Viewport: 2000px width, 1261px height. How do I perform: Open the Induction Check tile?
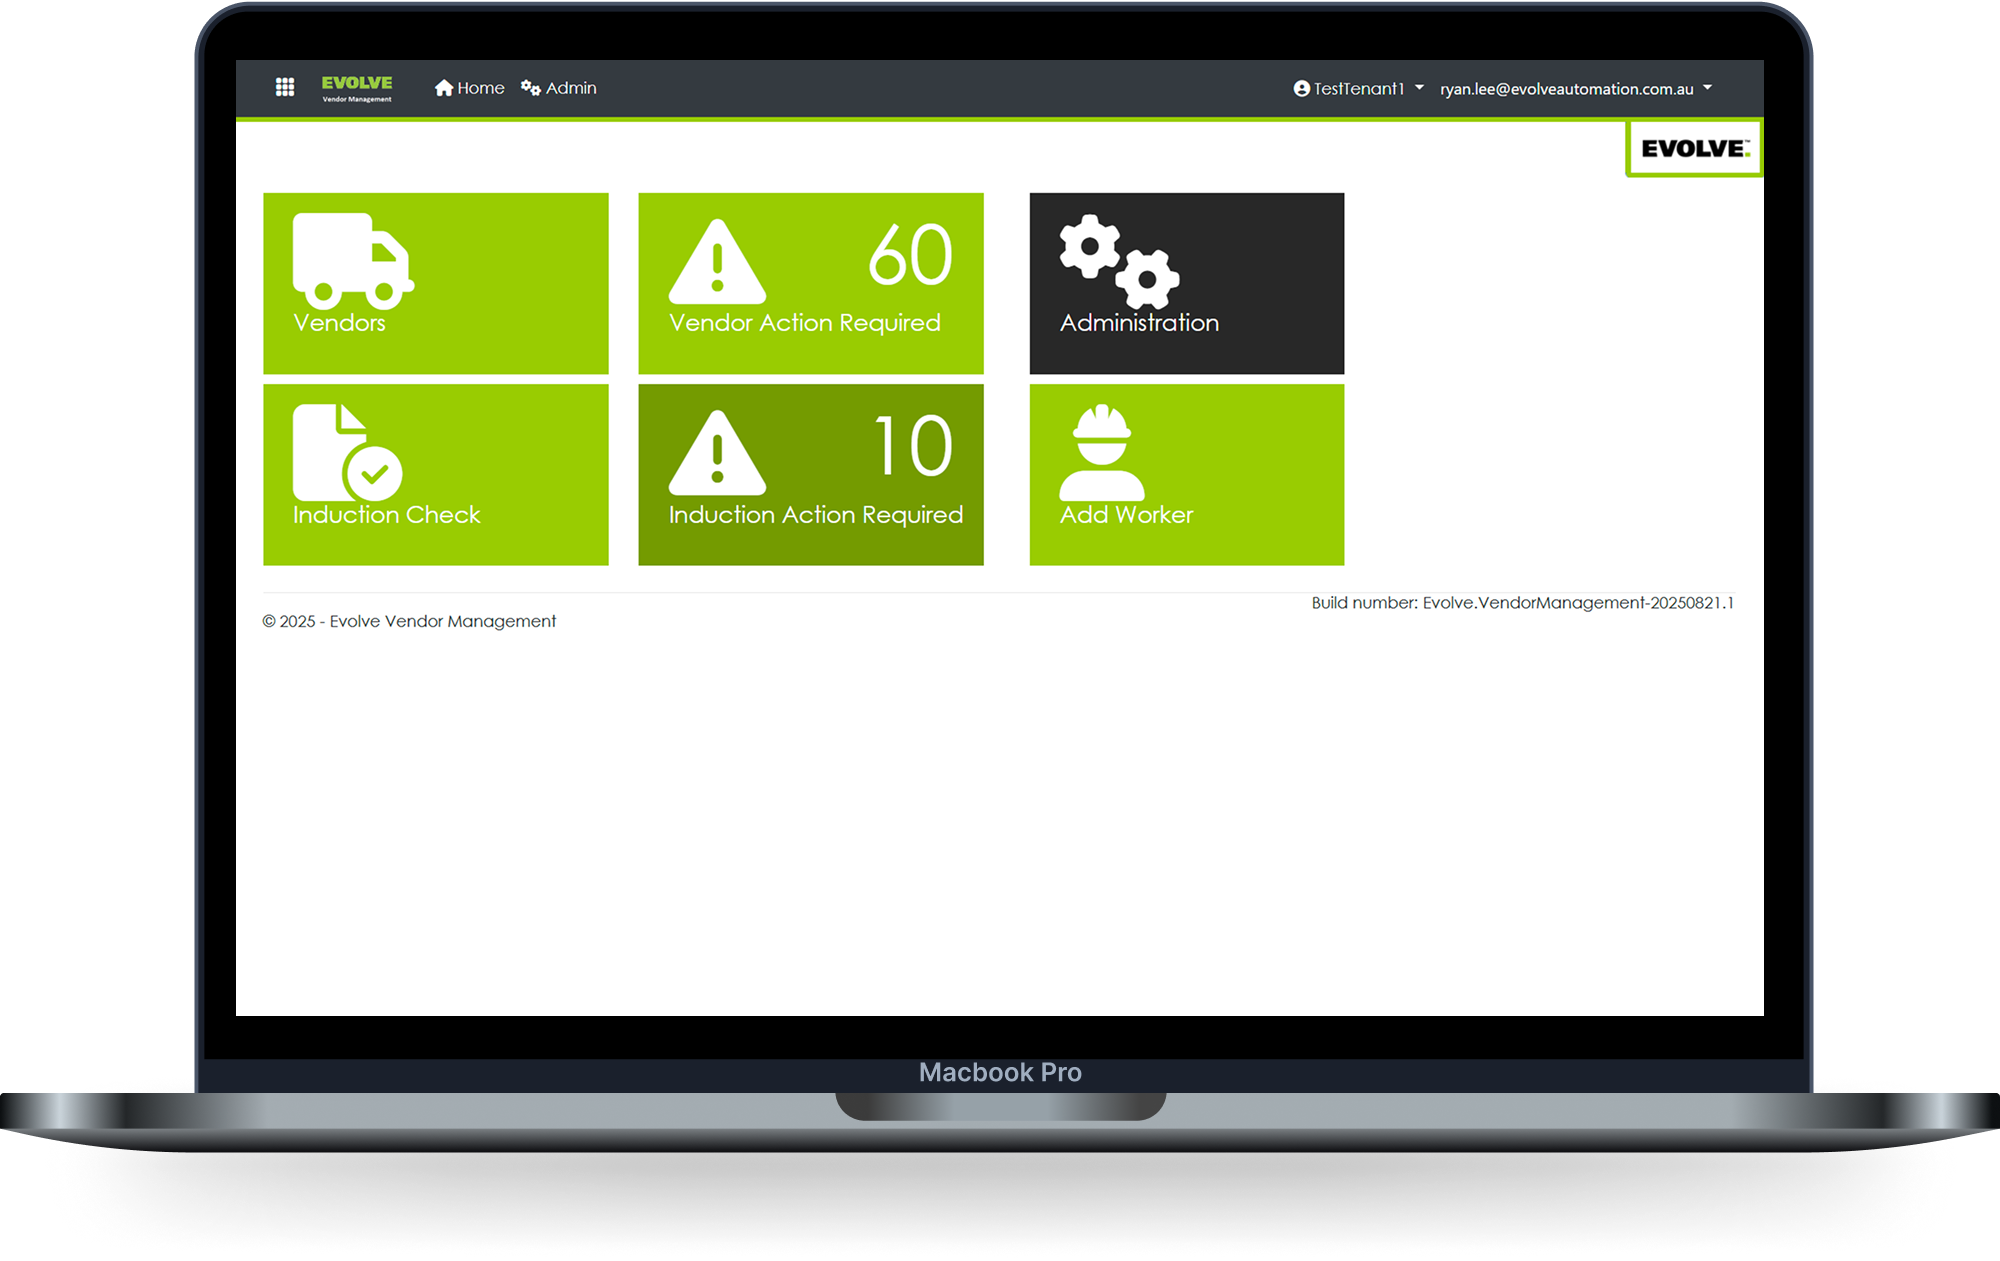tap(436, 475)
